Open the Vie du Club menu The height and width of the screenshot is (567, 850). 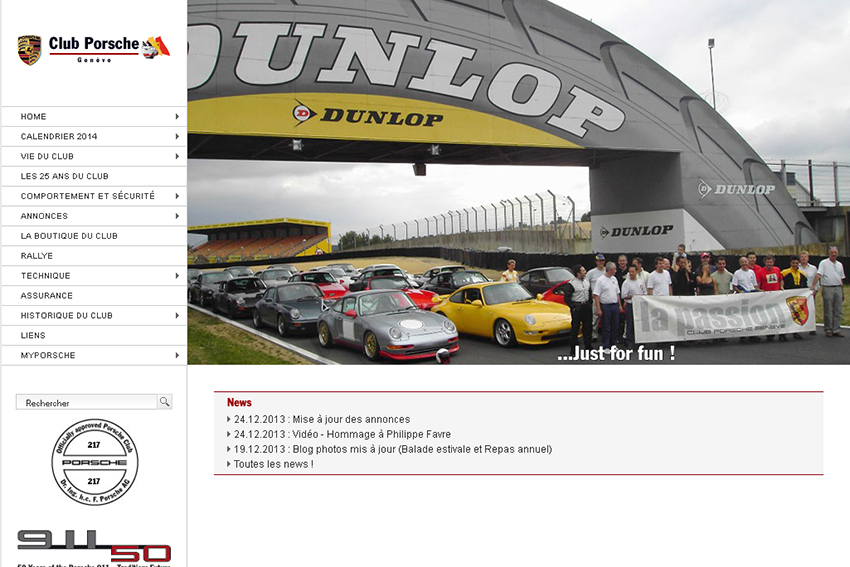point(48,156)
